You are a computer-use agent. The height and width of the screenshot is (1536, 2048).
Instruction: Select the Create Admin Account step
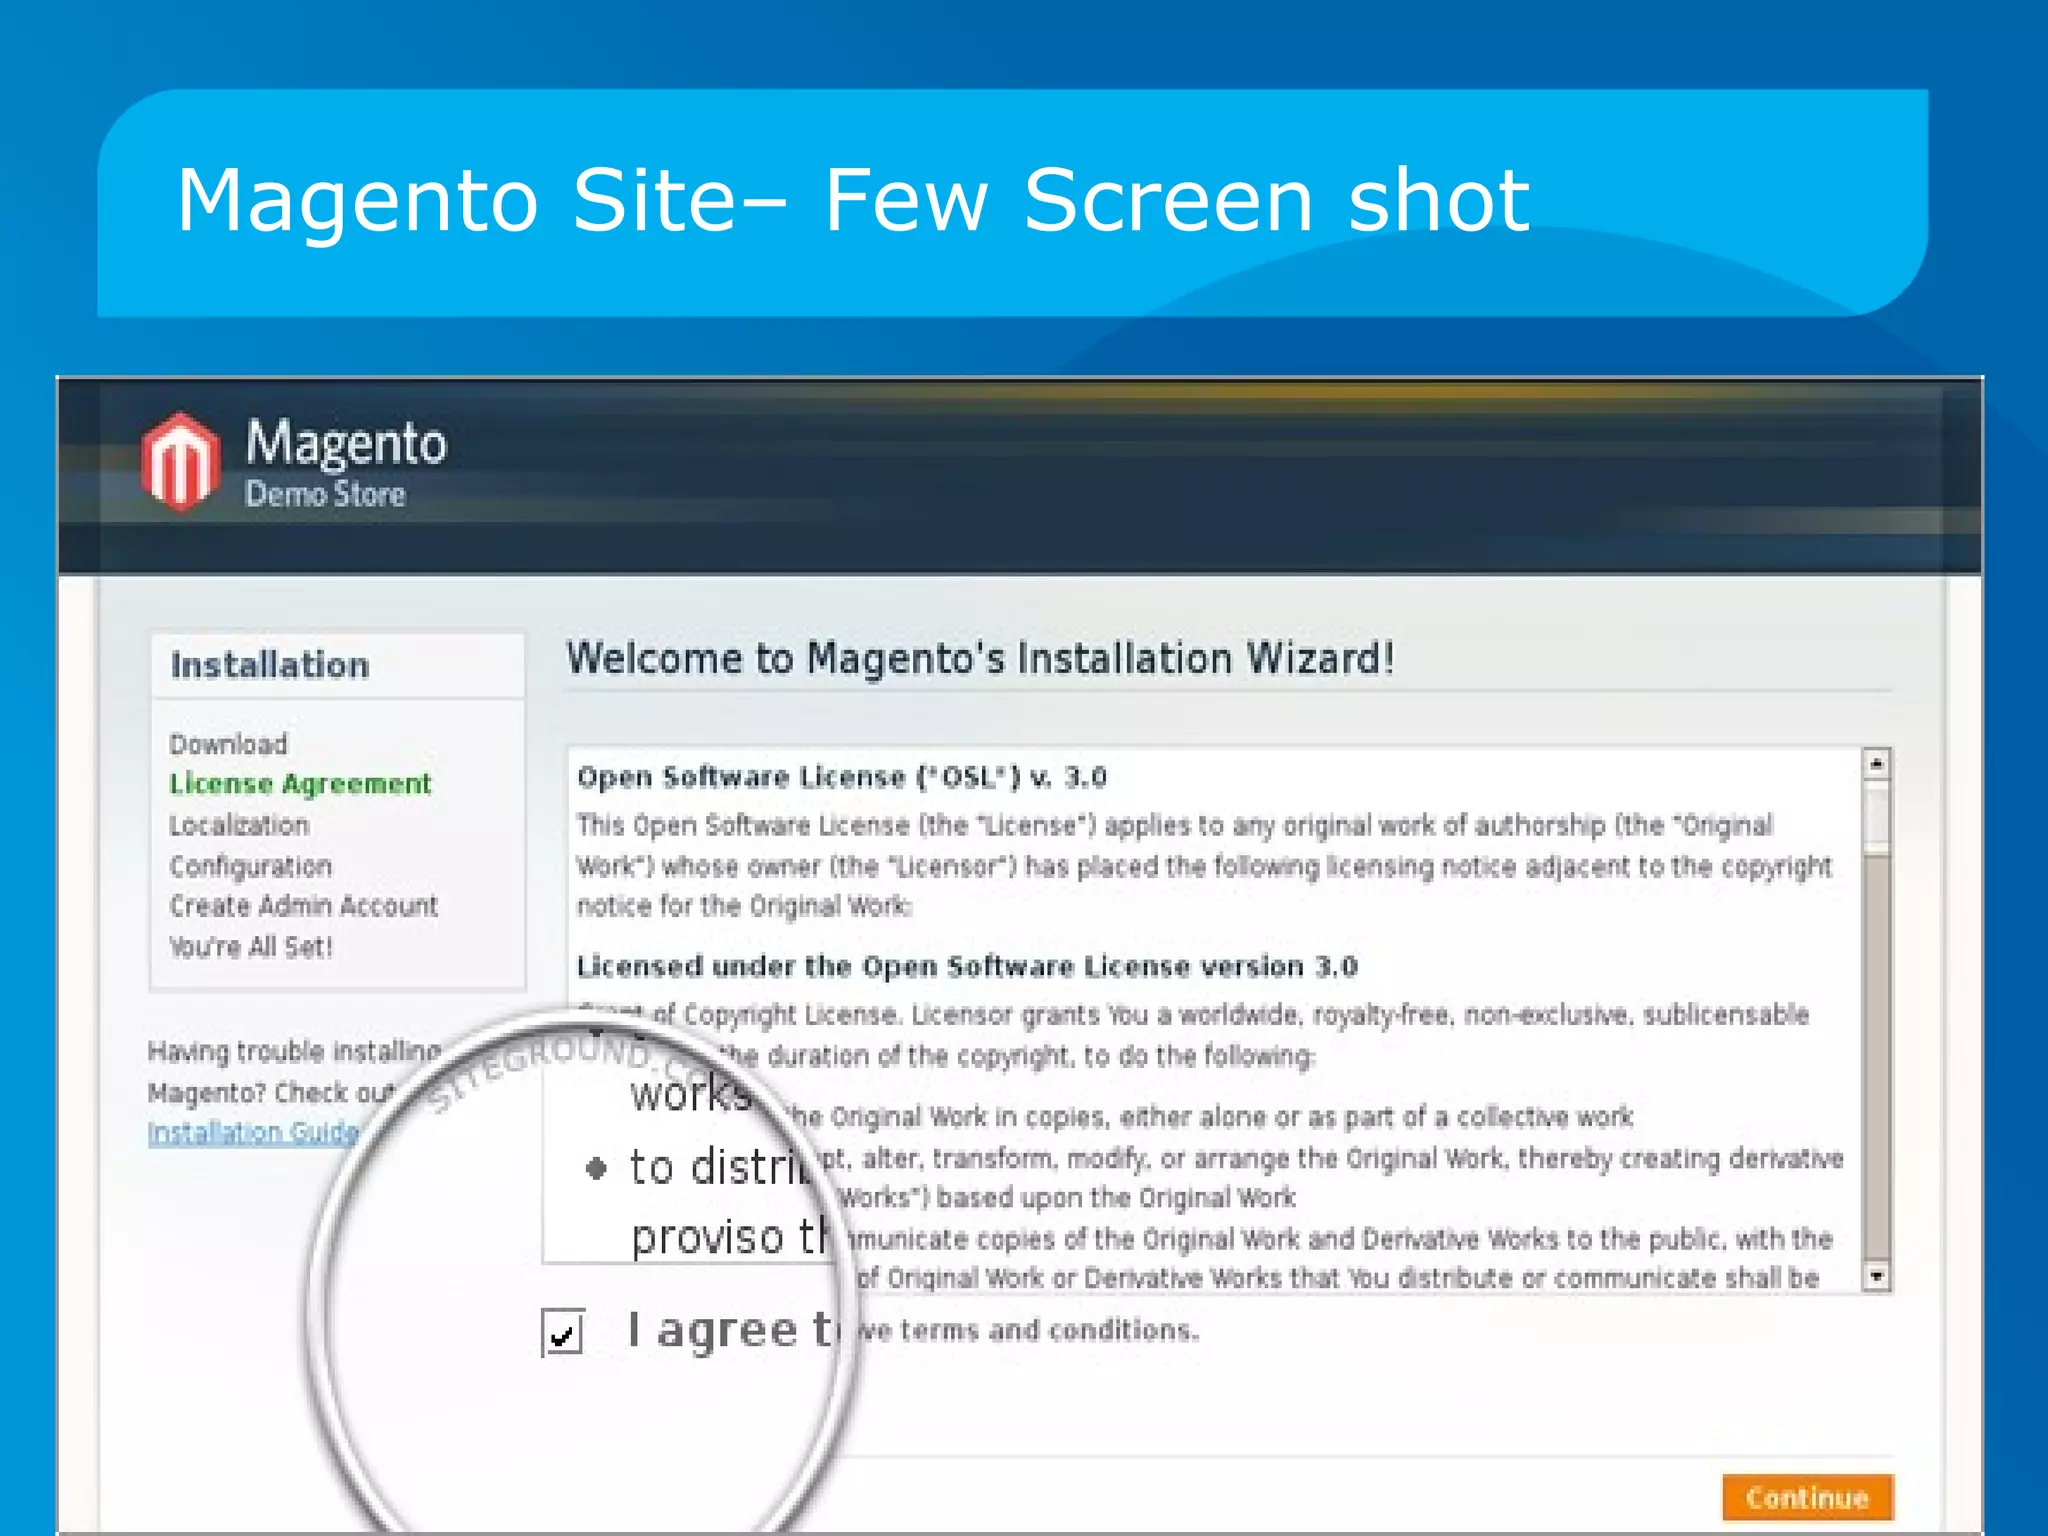click(x=303, y=906)
